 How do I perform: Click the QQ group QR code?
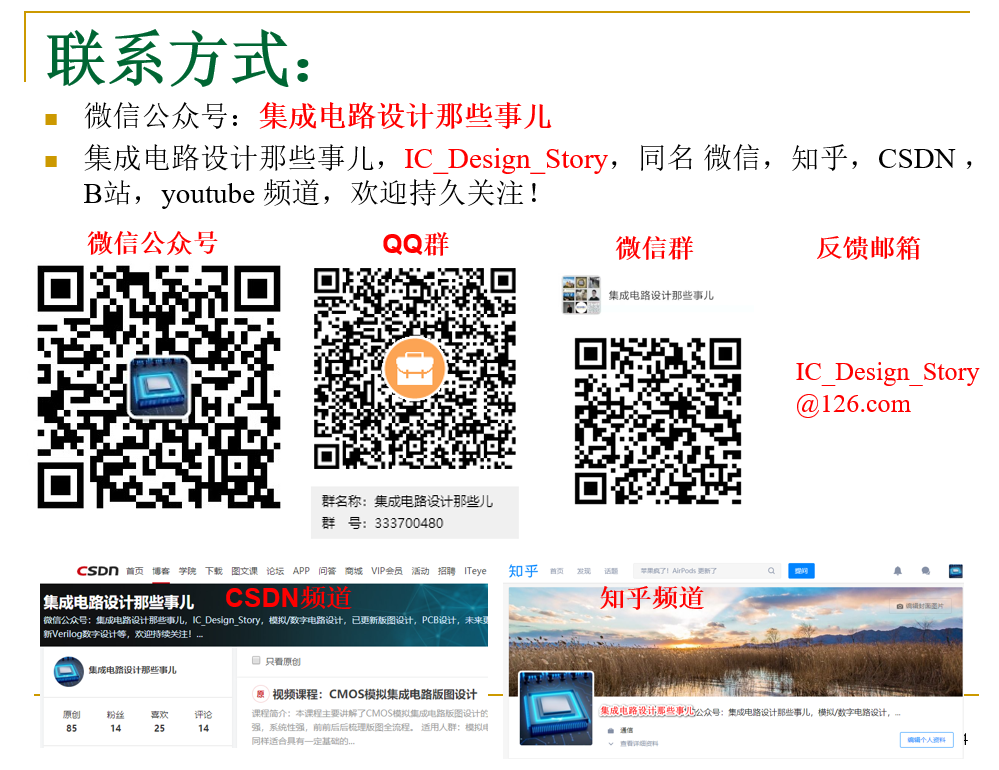coord(415,369)
